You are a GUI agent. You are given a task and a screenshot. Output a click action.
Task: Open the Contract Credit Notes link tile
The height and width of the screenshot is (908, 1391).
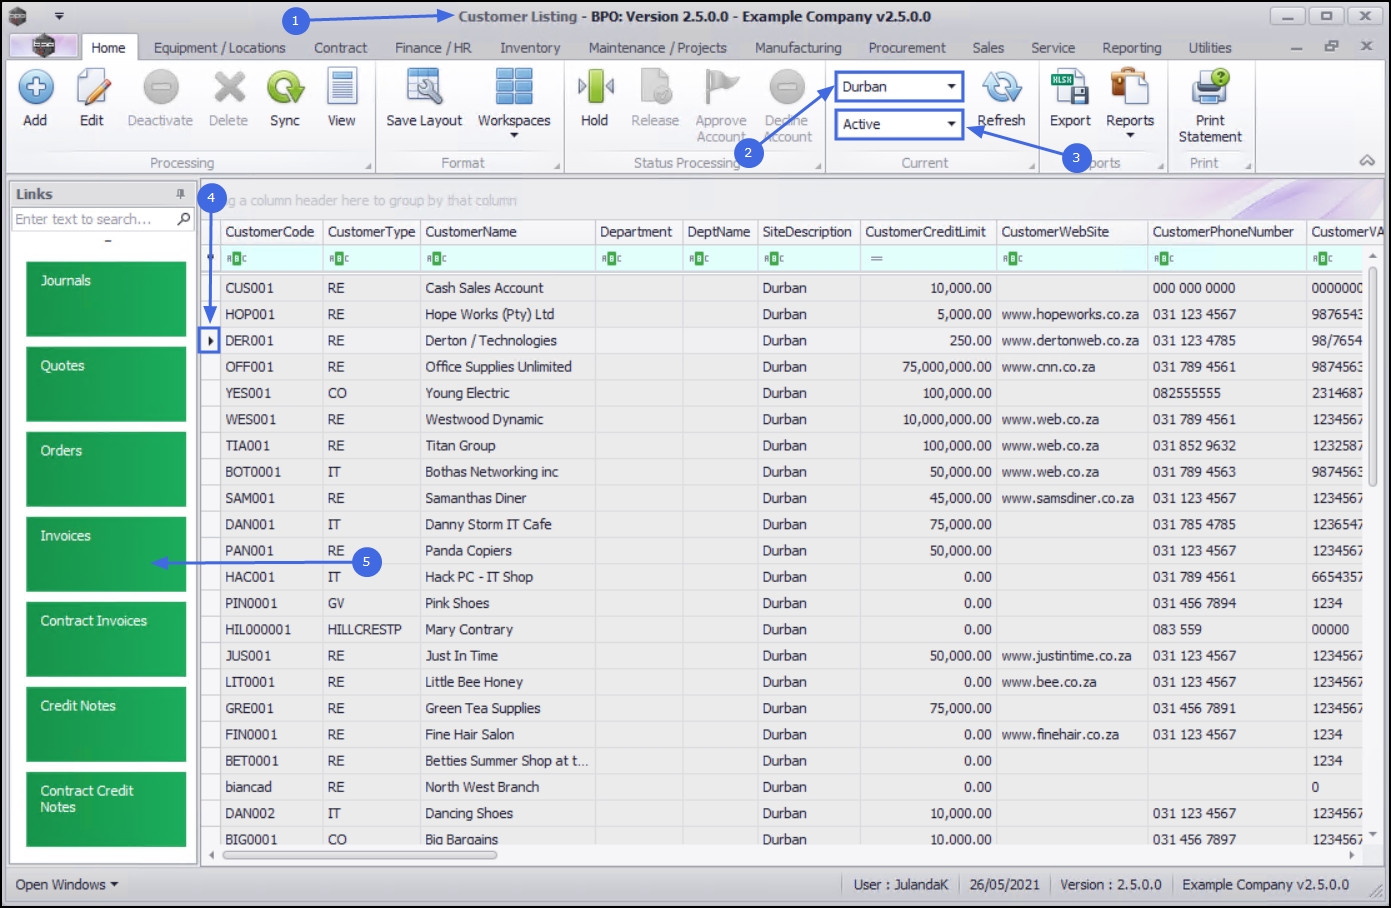(x=106, y=809)
